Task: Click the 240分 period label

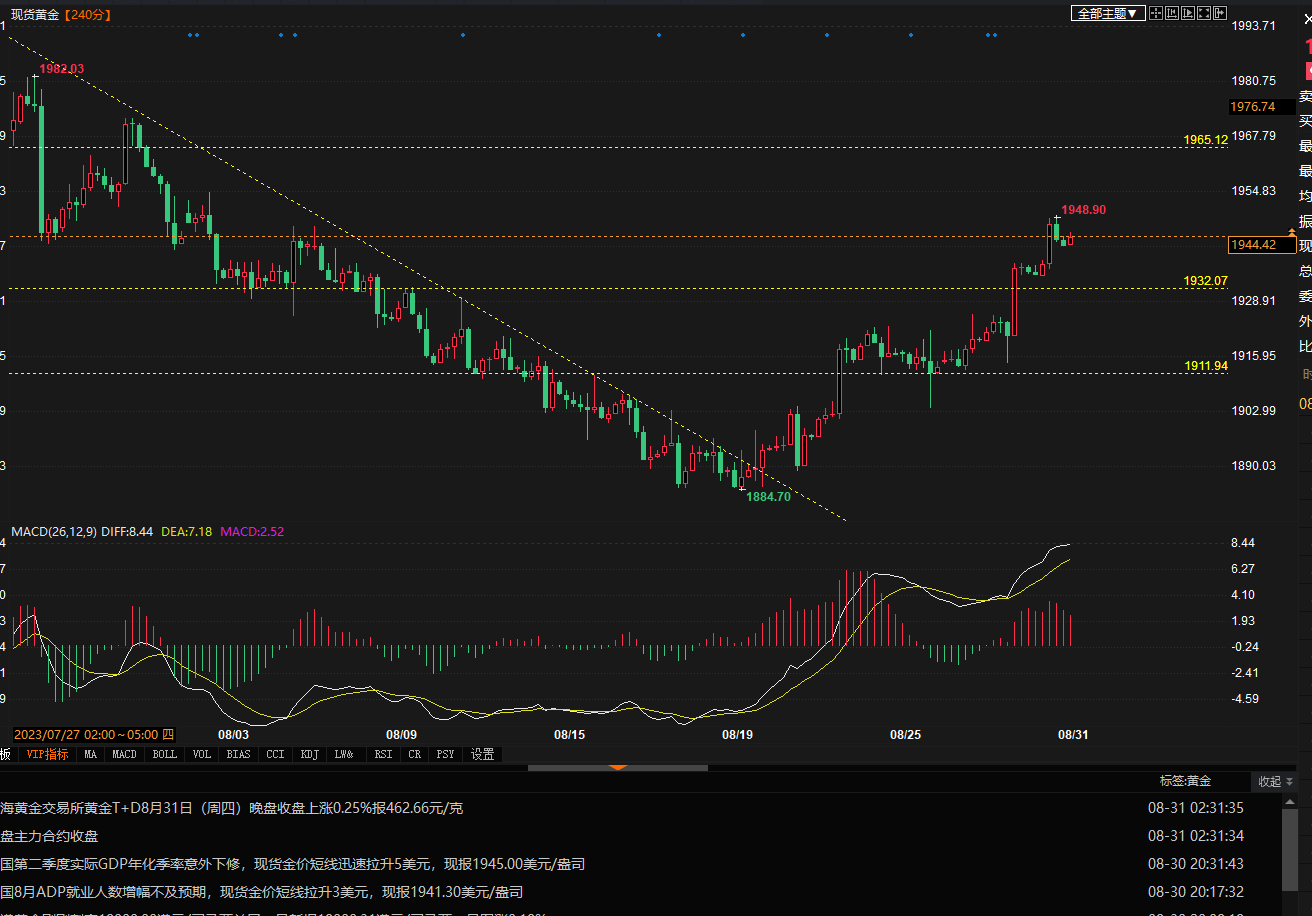Action: (87, 14)
